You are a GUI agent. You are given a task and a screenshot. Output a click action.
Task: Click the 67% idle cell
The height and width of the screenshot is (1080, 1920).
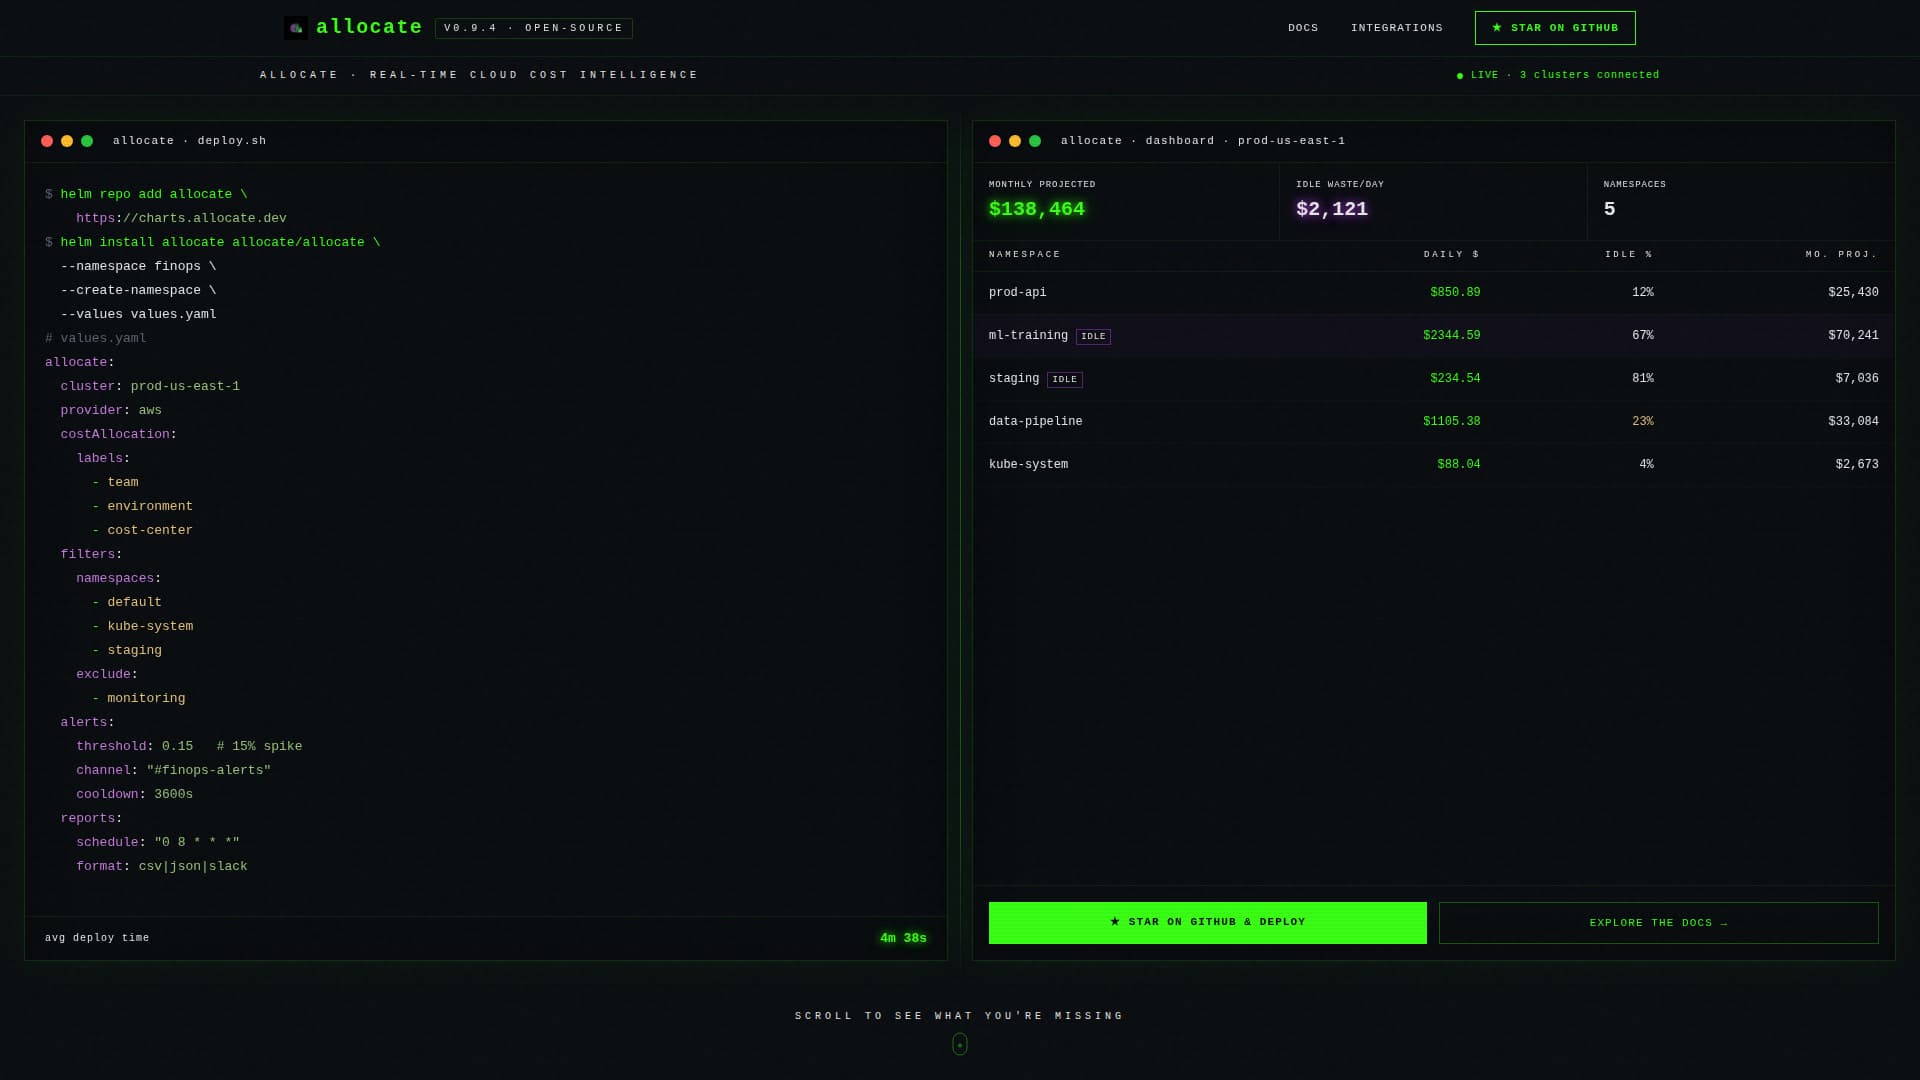click(x=1643, y=336)
